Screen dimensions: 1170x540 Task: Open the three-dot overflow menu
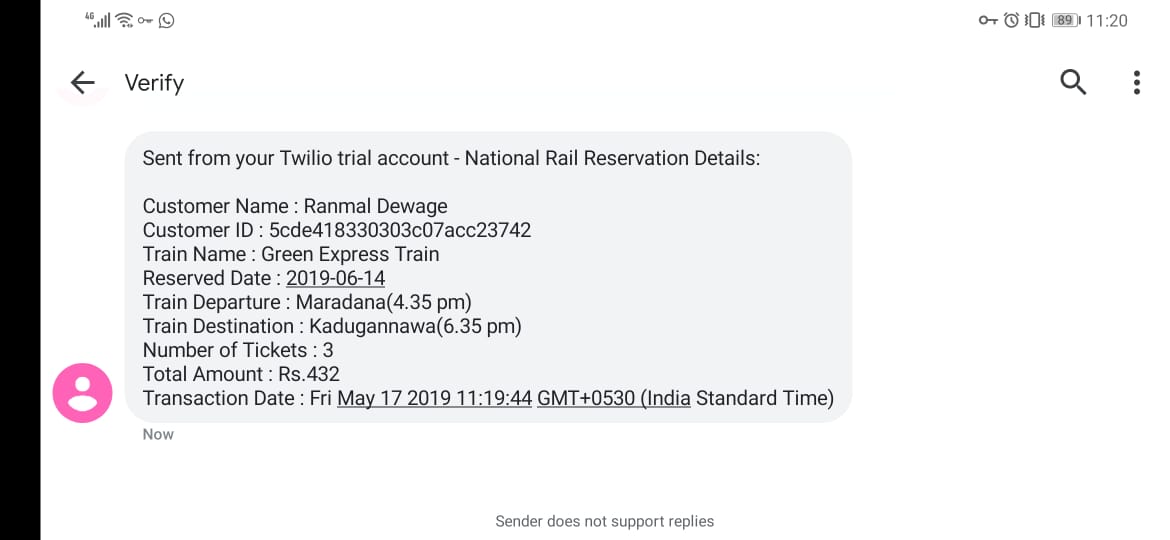[x=1136, y=82]
